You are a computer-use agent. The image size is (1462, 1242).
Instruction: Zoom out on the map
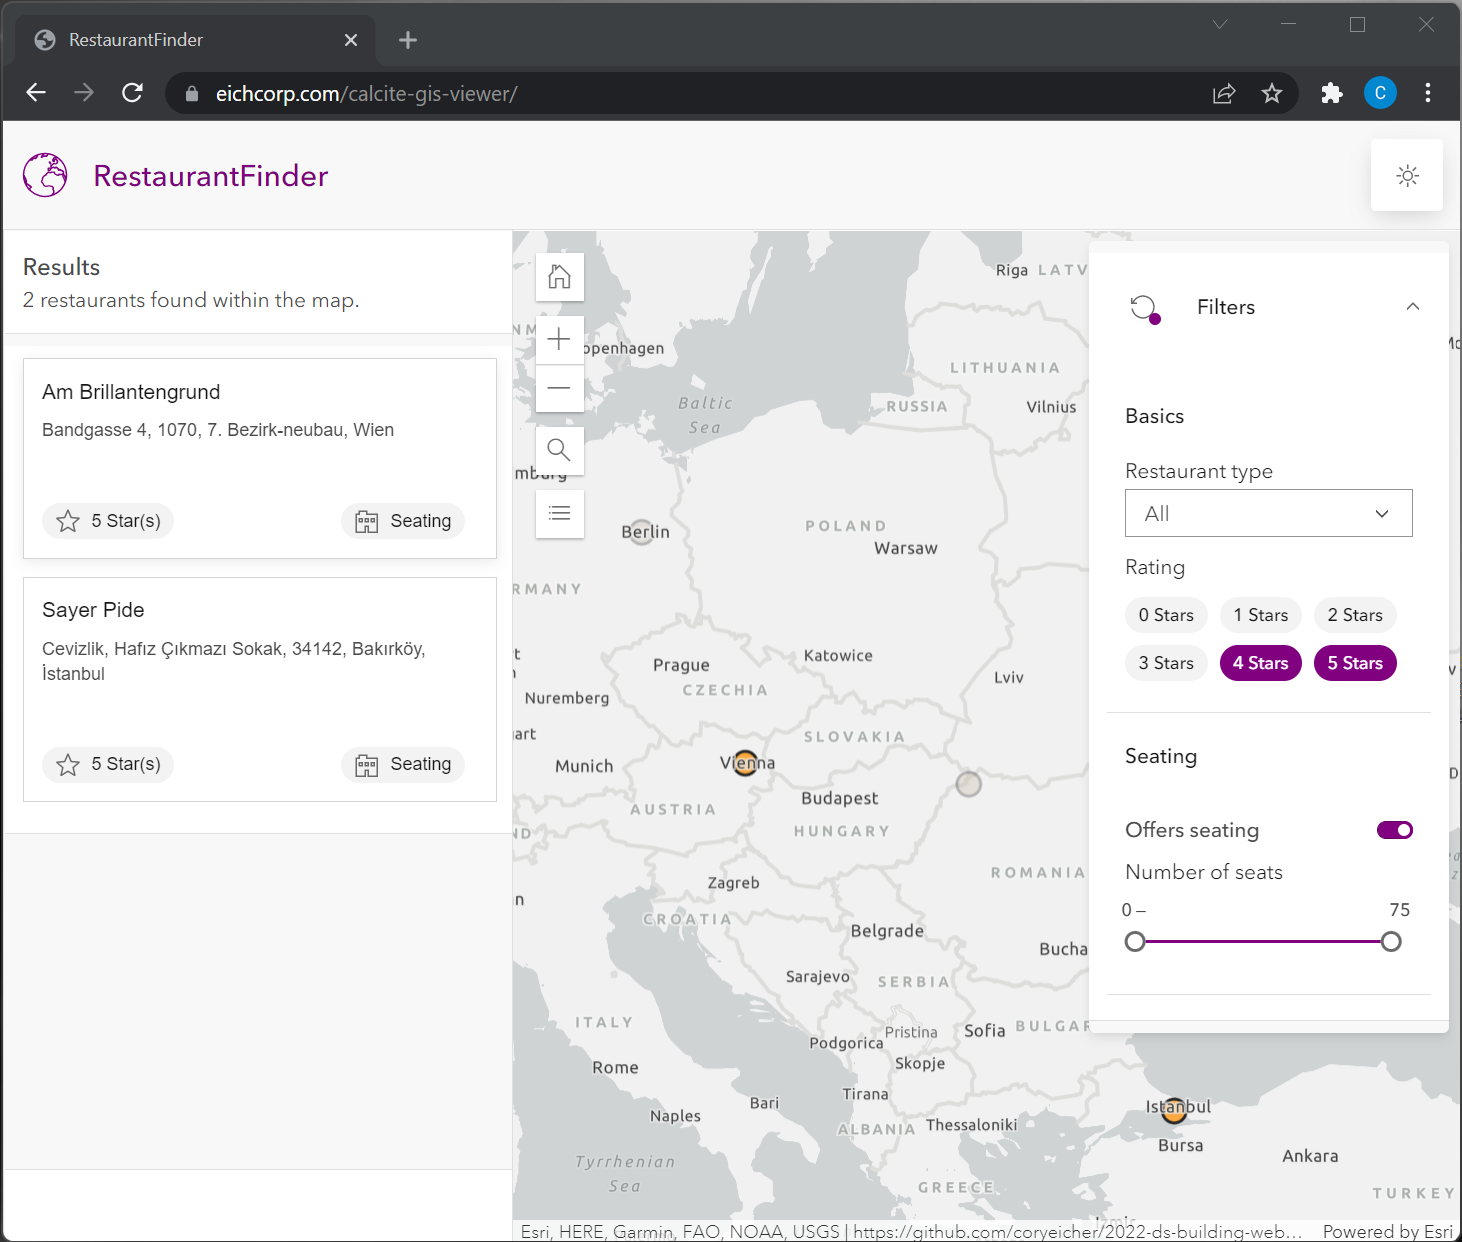pyautogui.click(x=559, y=388)
